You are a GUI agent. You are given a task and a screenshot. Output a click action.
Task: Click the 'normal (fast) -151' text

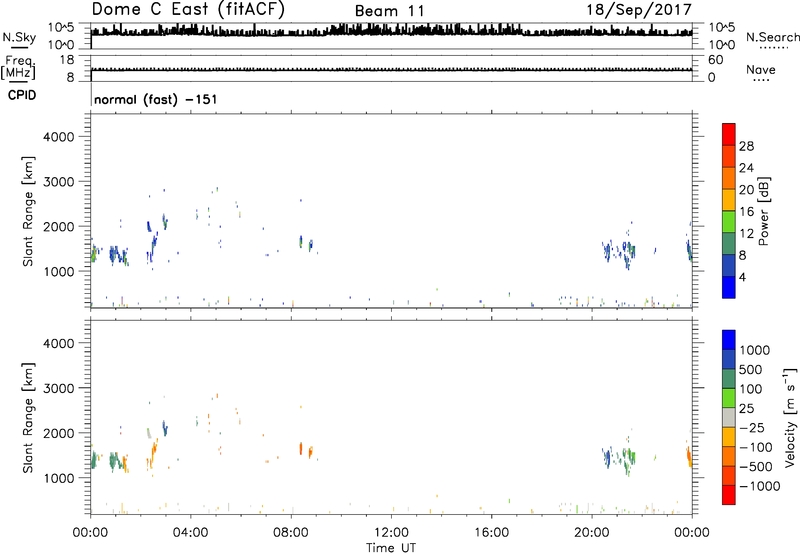156,99
